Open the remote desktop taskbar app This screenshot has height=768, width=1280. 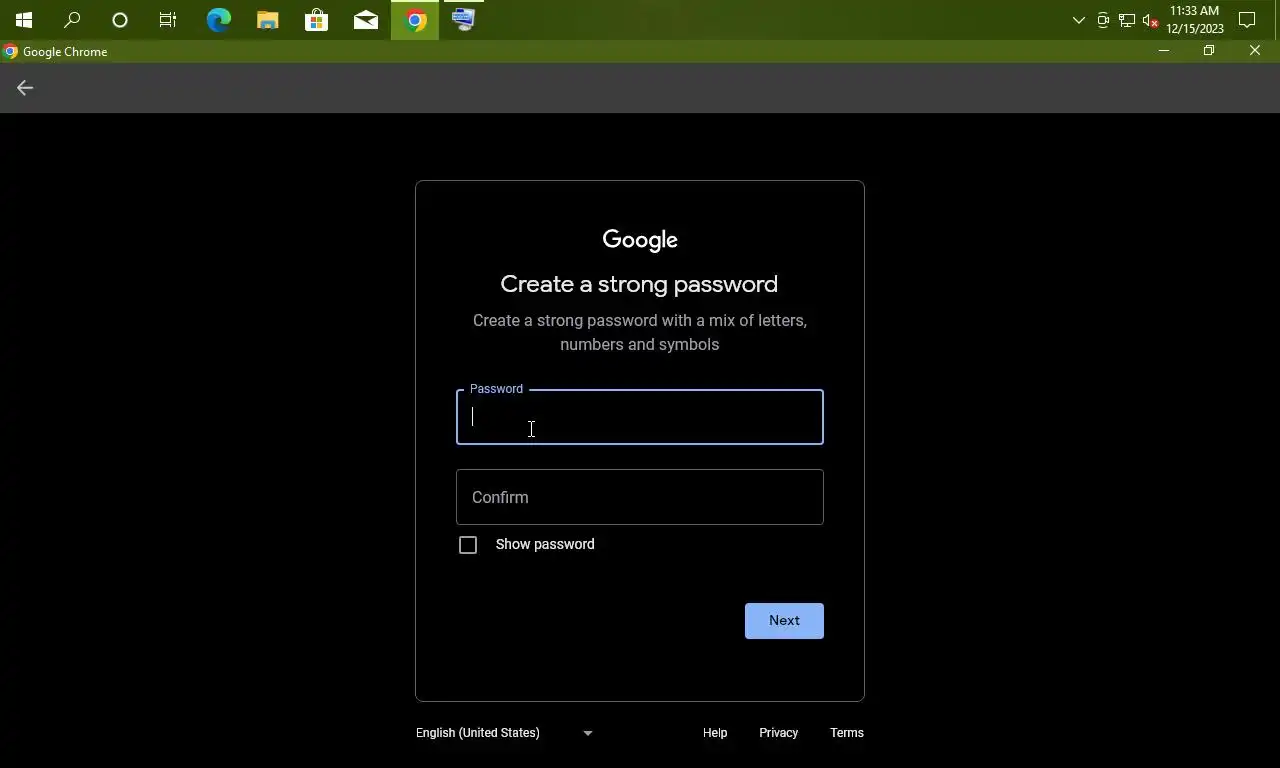pos(464,20)
